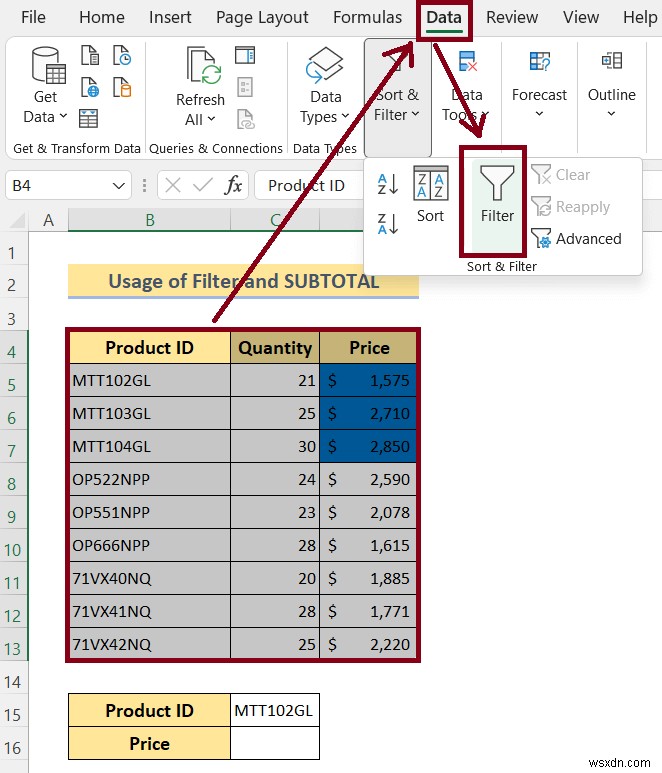662x773 pixels.
Task: Click the Quantity header cell
Action: (275, 348)
